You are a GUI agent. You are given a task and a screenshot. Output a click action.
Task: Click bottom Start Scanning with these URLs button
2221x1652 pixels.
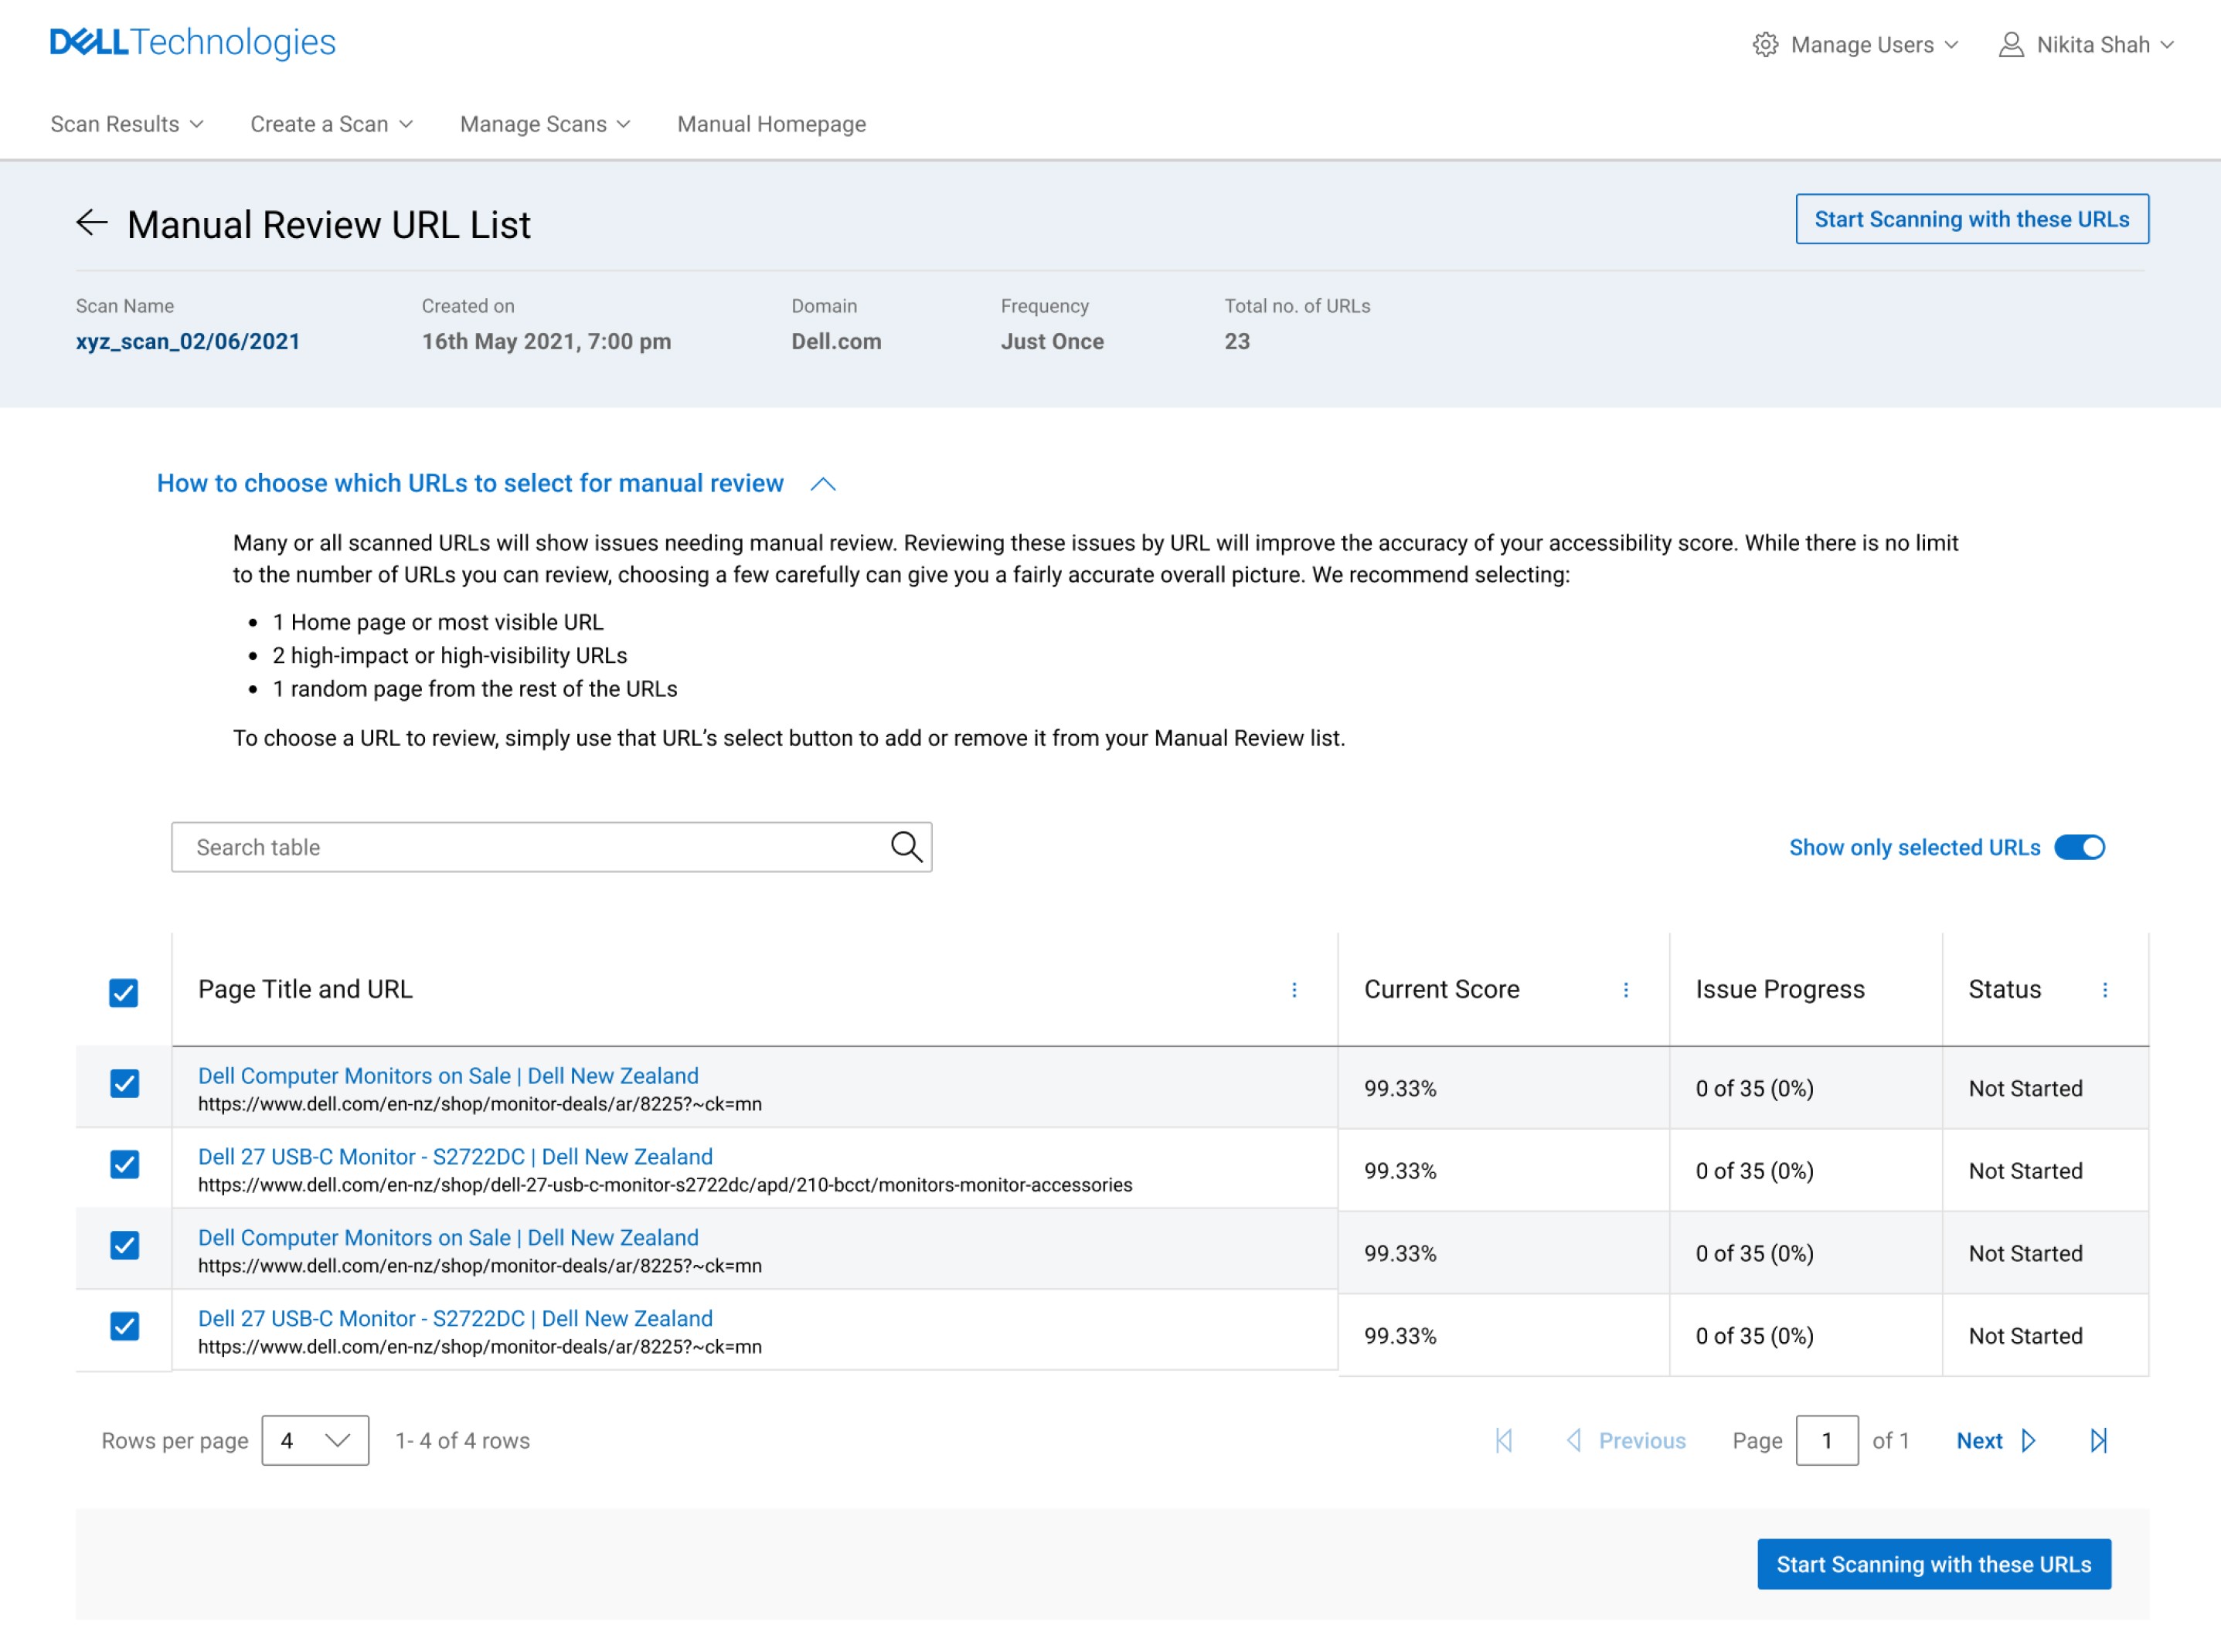click(1933, 1564)
